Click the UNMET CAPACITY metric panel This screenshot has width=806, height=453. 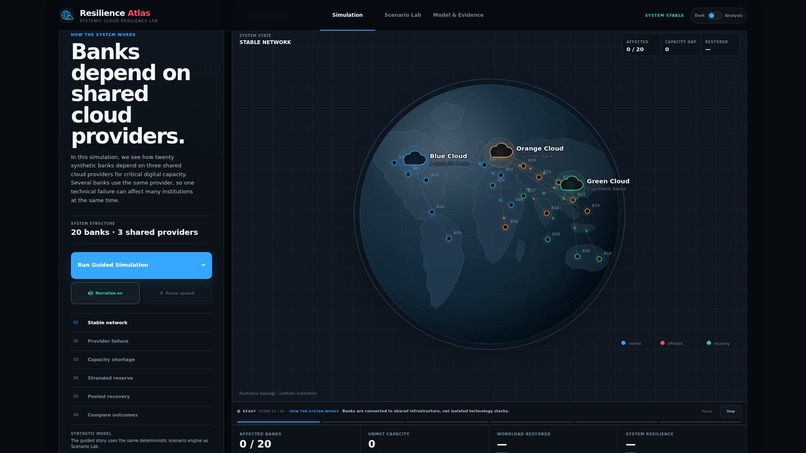click(425, 440)
